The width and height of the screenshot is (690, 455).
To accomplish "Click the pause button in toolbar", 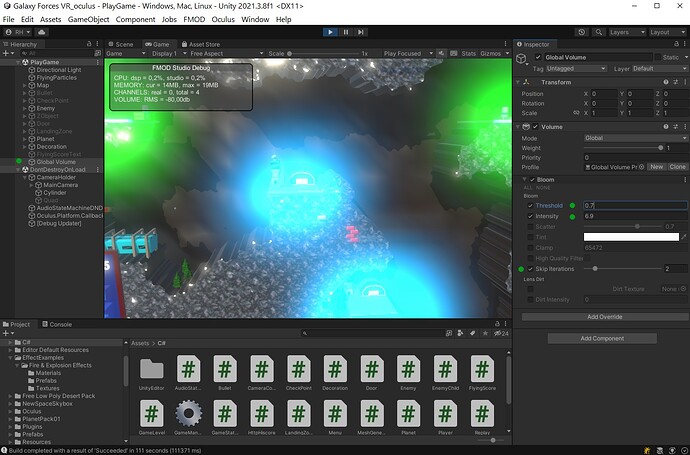I will 345,32.
